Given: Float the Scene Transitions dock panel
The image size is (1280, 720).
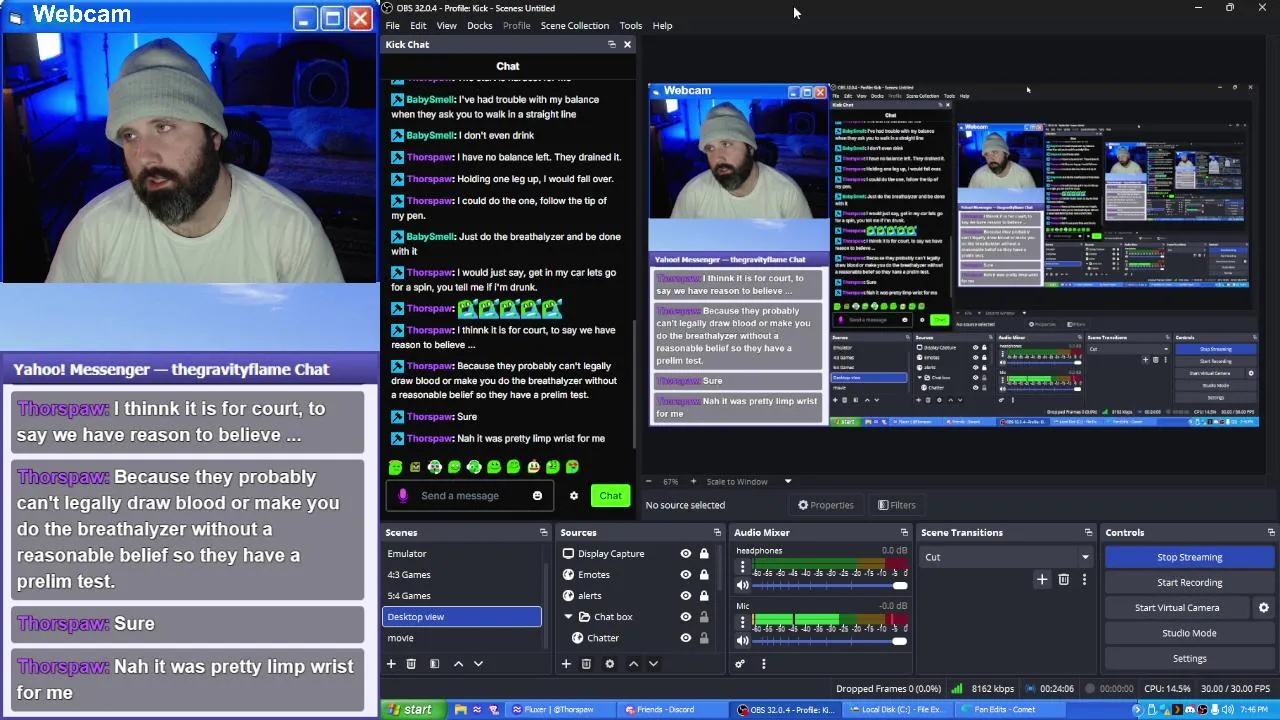Looking at the screenshot, I should (1088, 533).
